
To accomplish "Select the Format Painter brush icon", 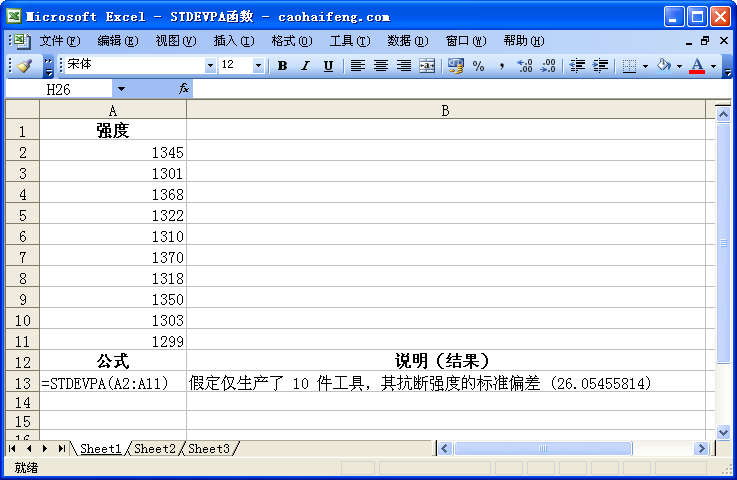I will [x=24, y=66].
